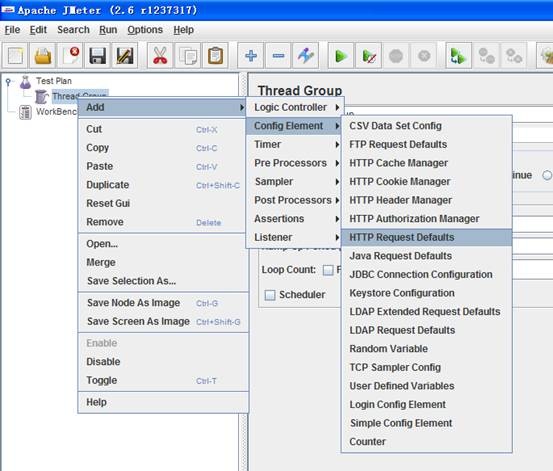Select the Test Plan tree node

coord(54,81)
